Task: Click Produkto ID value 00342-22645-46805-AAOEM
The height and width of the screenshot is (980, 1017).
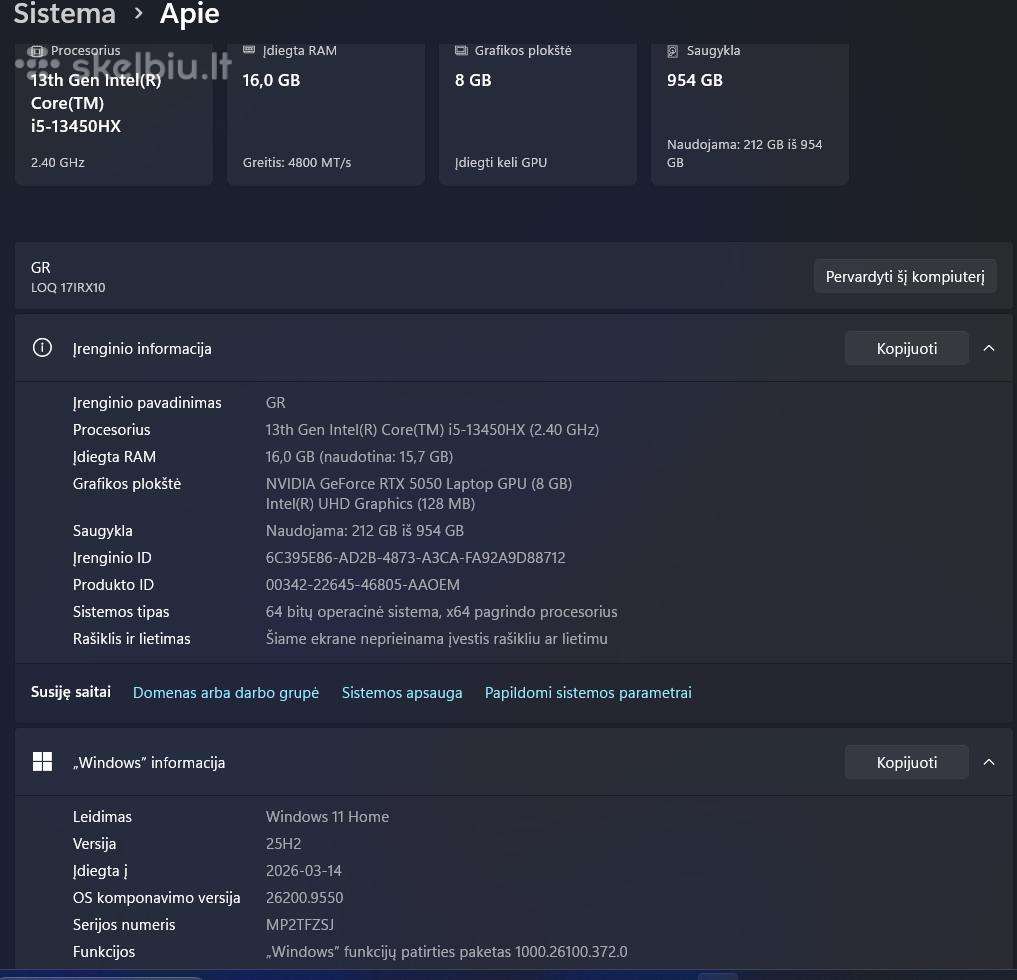Action: 363,584
